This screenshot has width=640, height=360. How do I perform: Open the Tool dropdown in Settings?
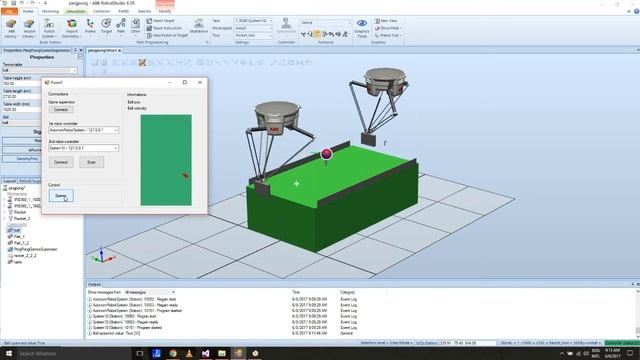pos(253,36)
